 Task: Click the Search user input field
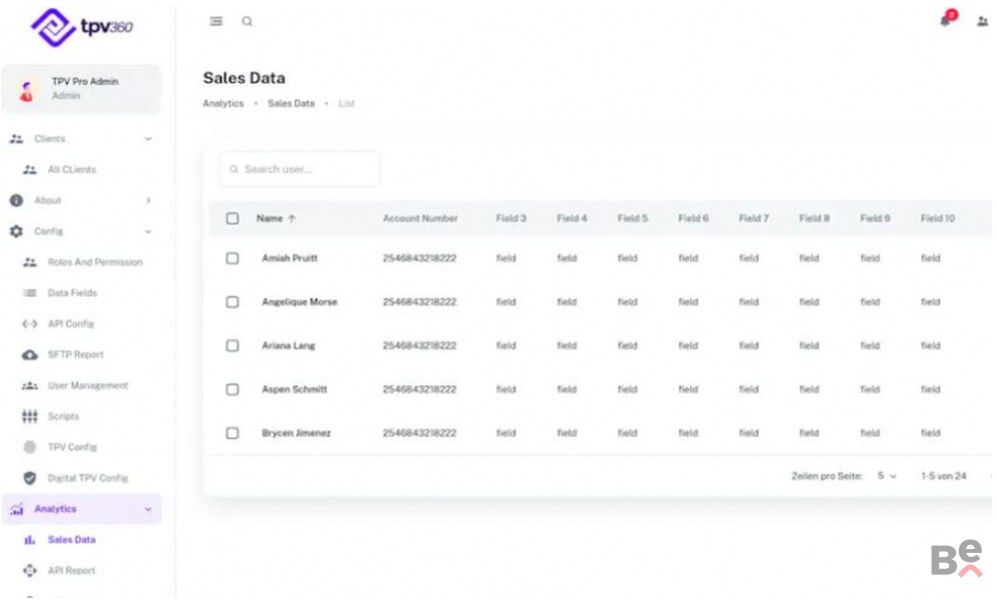point(305,169)
